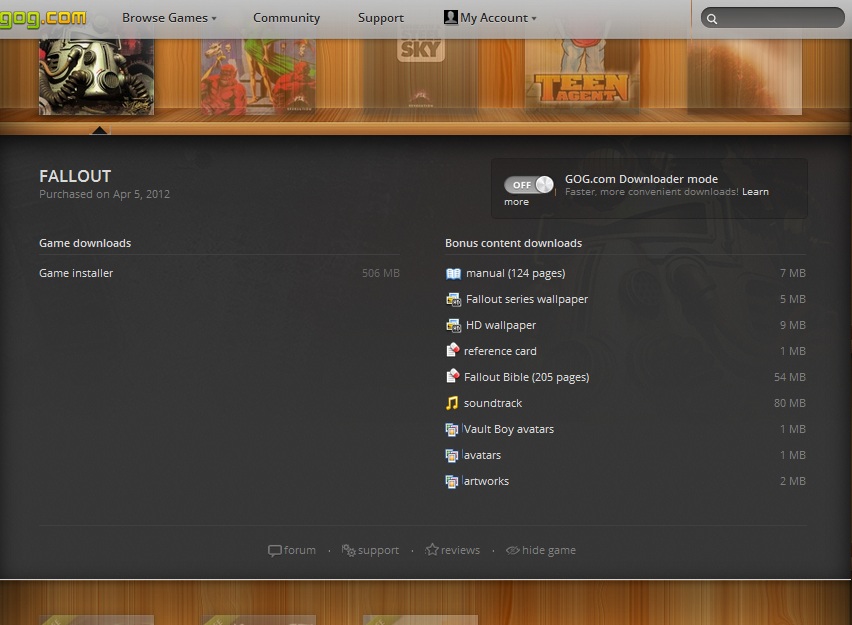Click the Learn more link
This screenshot has width=852, height=625.
[755, 192]
